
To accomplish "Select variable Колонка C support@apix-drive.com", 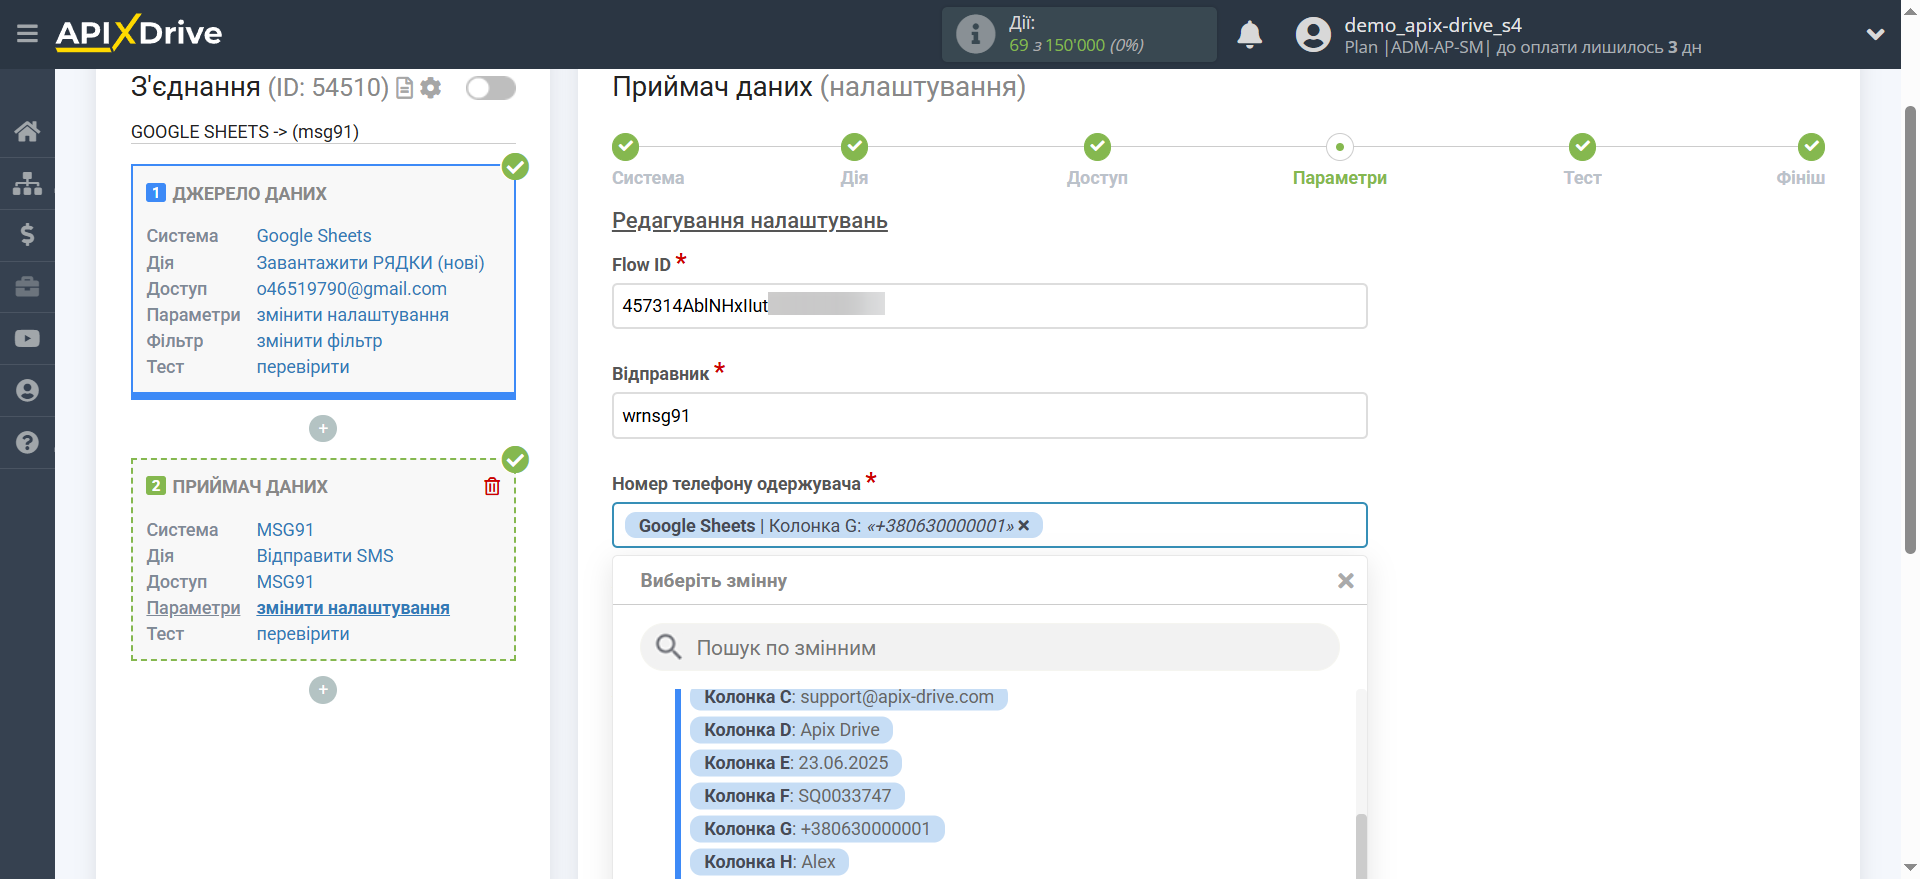I will tap(848, 697).
